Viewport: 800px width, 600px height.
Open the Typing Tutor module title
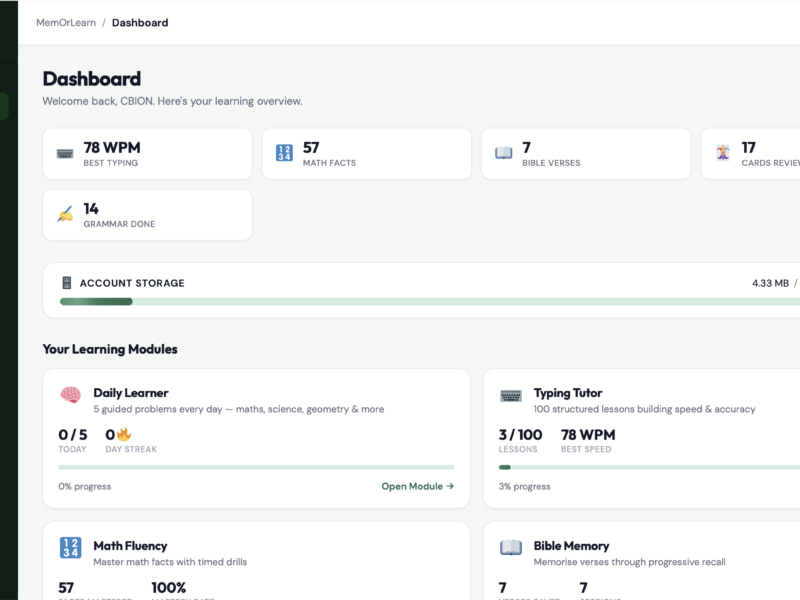click(568, 393)
